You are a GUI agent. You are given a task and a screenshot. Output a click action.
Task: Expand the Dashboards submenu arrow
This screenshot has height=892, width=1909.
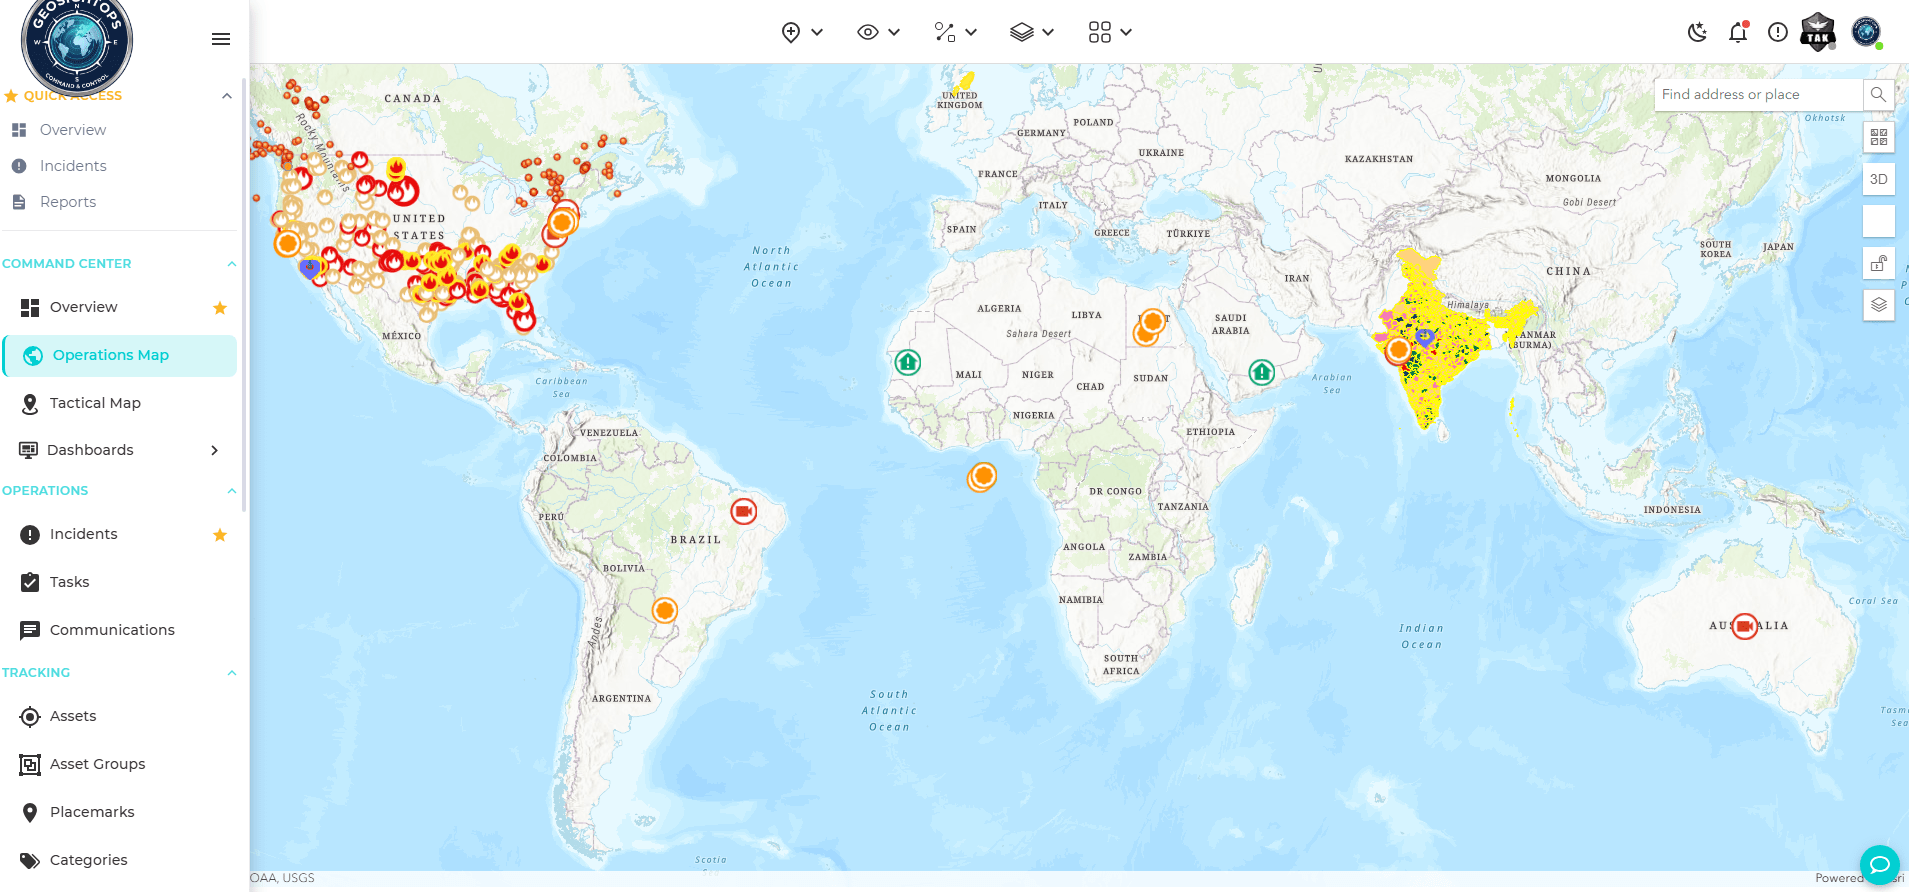tap(214, 450)
